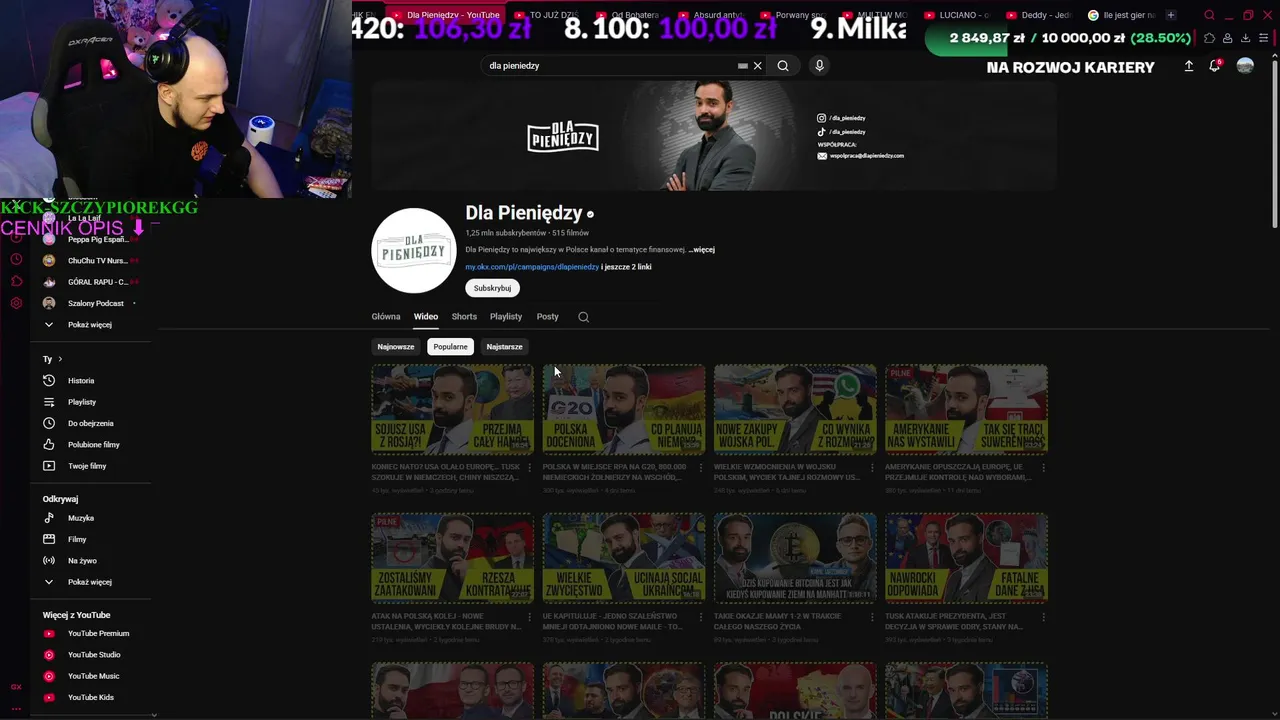Open options menu for 'KONIEC NATO?' video
Viewport: 1280px width, 720px height.
(x=529, y=467)
